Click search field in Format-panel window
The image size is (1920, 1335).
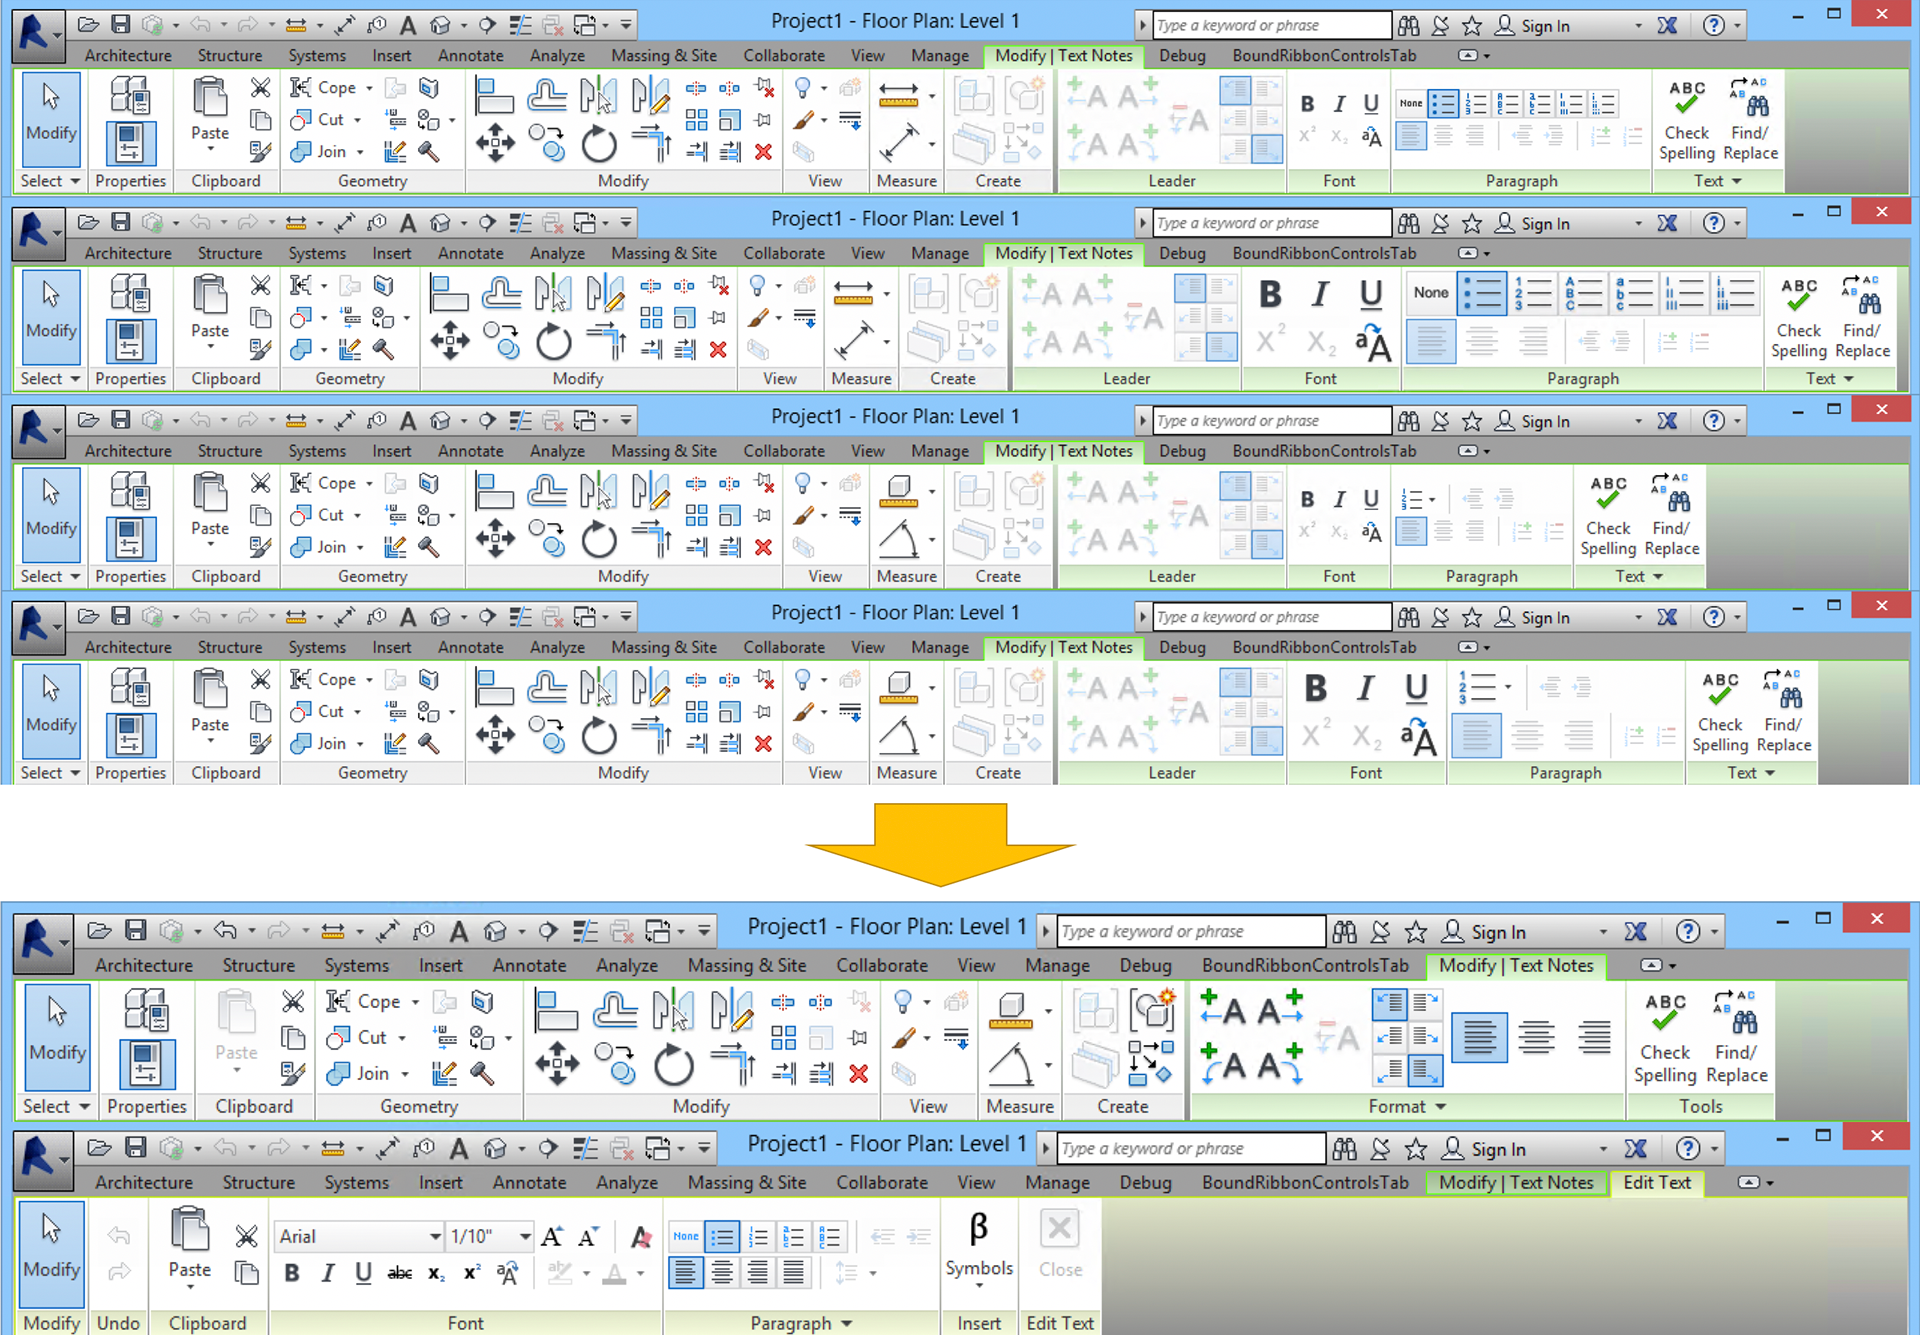[1191, 931]
